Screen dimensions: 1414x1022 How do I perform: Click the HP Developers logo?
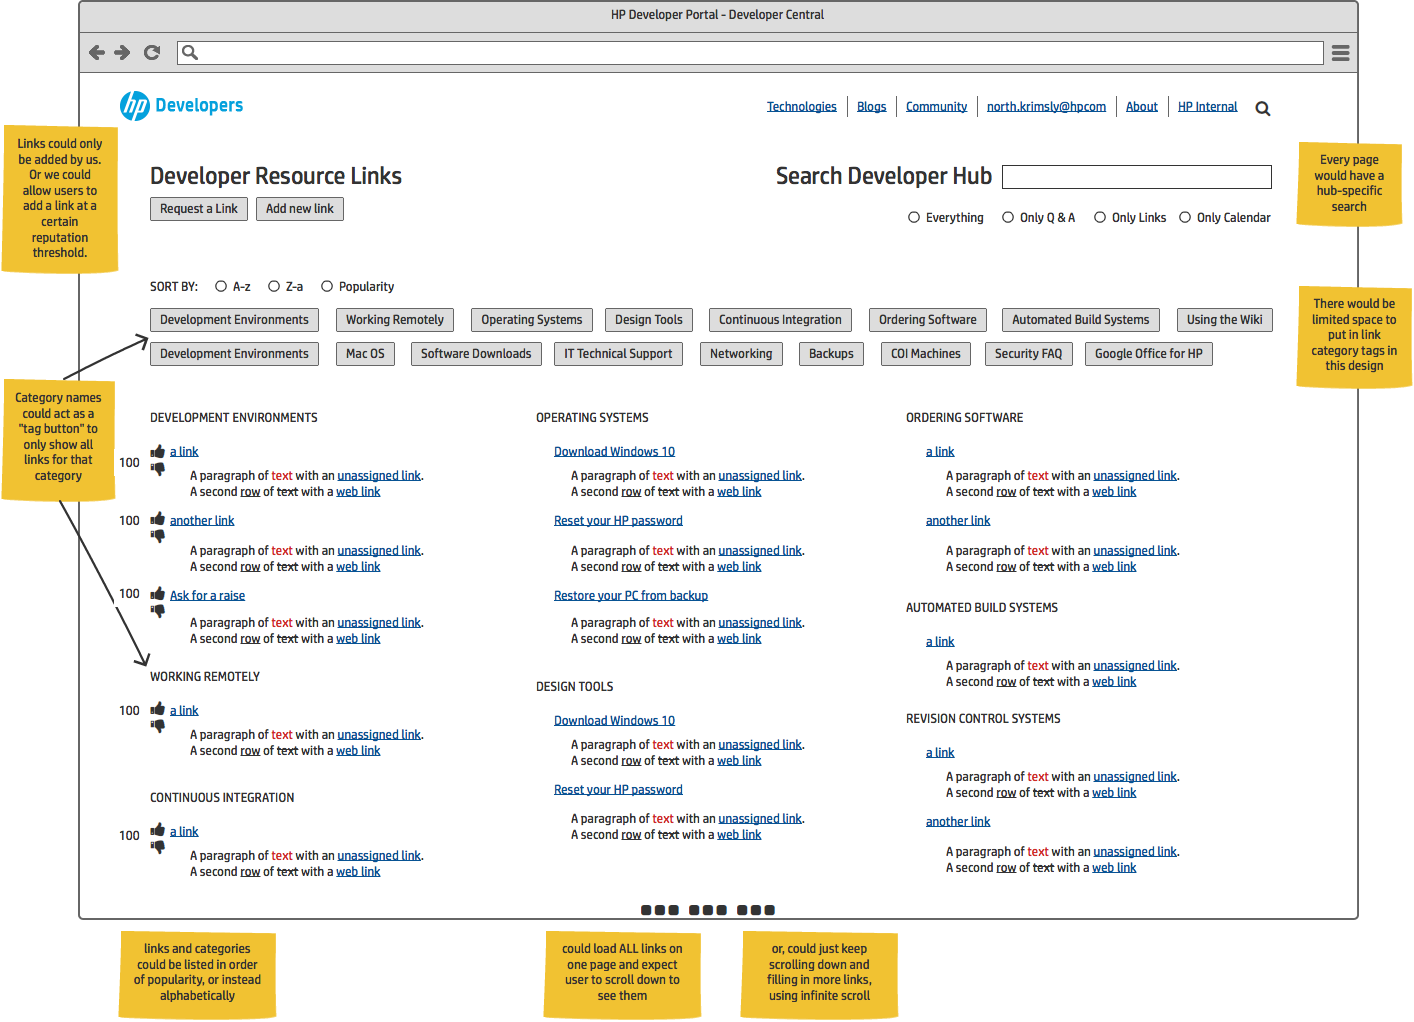(x=181, y=105)
